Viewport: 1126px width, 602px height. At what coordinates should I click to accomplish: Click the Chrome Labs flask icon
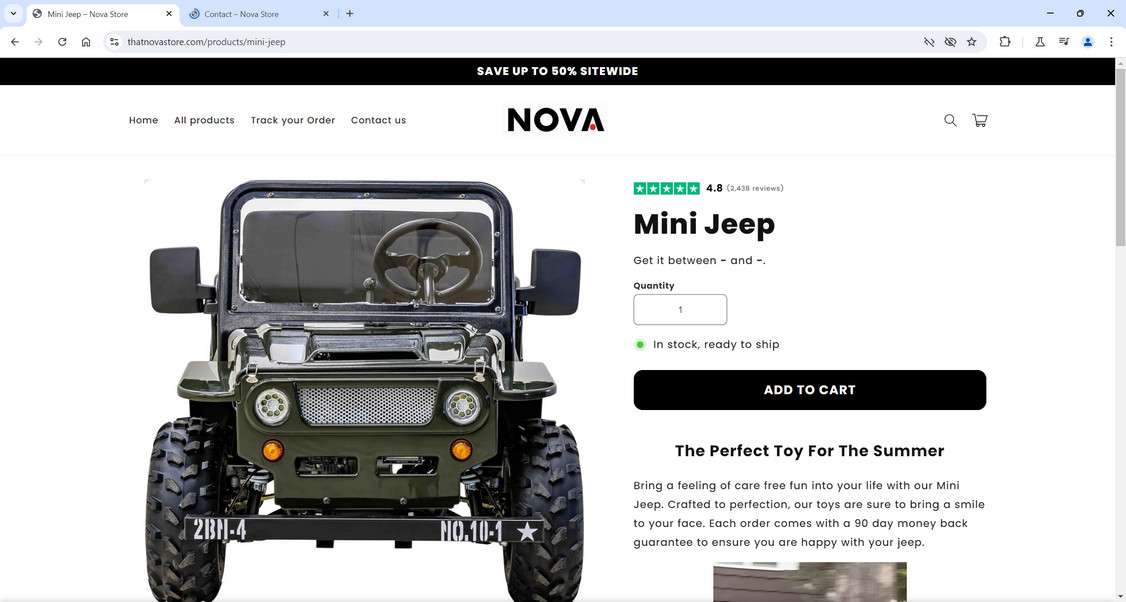coord(1040,42)
